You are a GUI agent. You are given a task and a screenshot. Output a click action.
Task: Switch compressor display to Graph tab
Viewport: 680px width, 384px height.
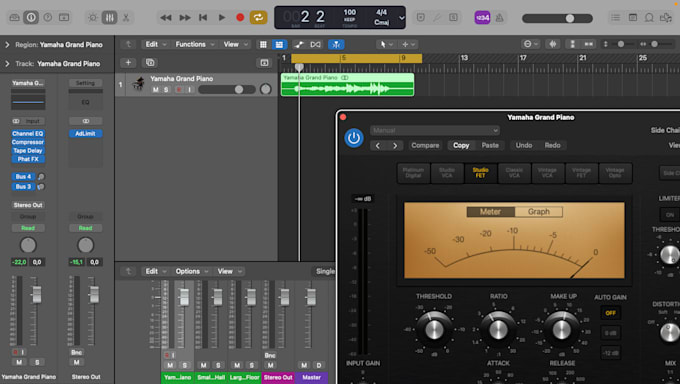point(539,212)
